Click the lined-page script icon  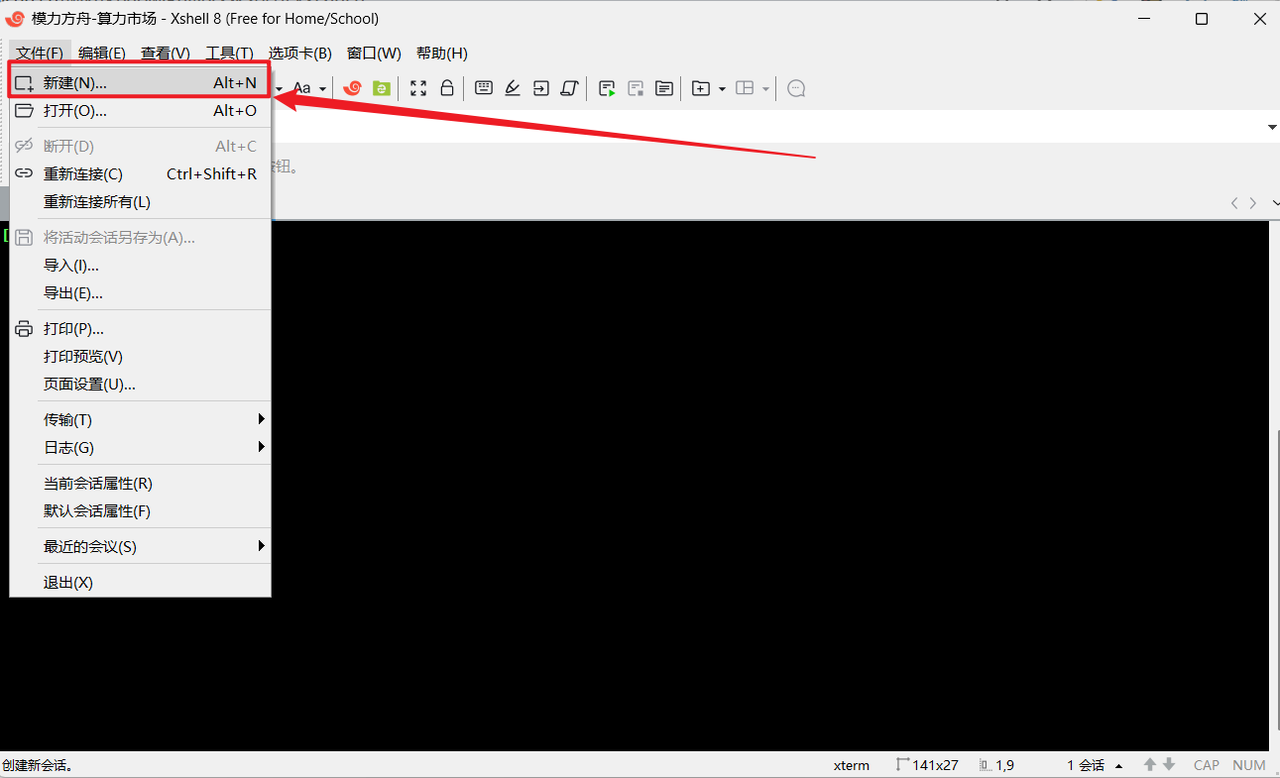[x=664, y=88]
